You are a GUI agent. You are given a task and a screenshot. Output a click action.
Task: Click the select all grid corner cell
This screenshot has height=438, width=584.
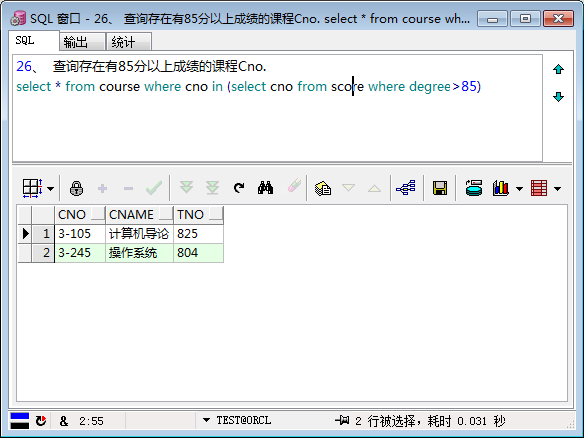25,215
